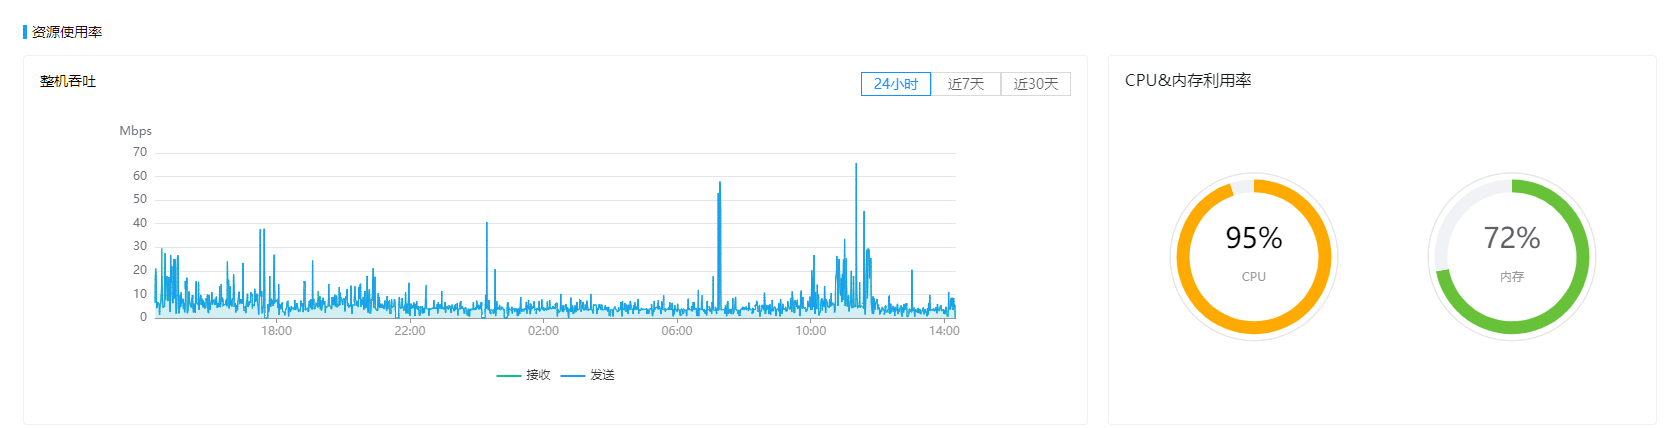Click the 整机吞吐 chart title
1666x428 pixels.
(x=68, y=81)
